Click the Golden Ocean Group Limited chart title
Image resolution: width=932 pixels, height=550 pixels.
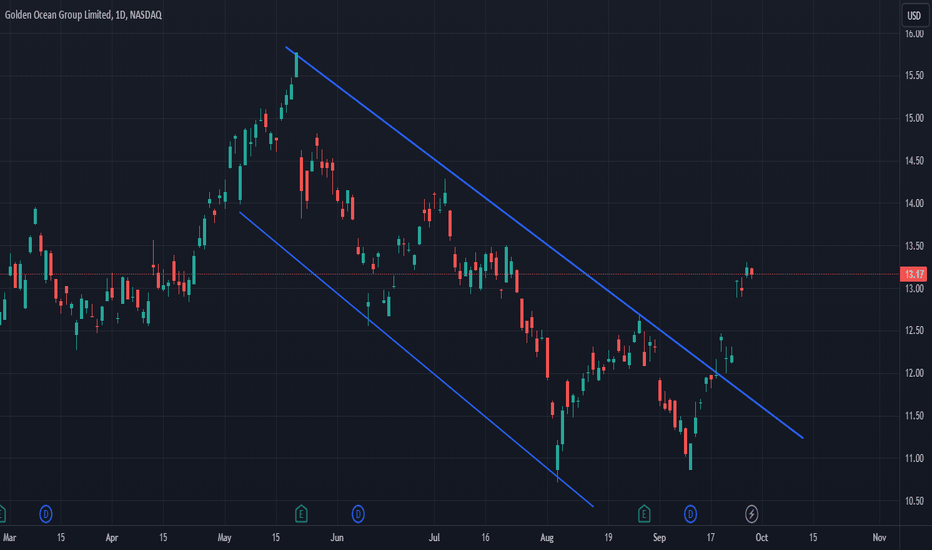click(83, 15)
